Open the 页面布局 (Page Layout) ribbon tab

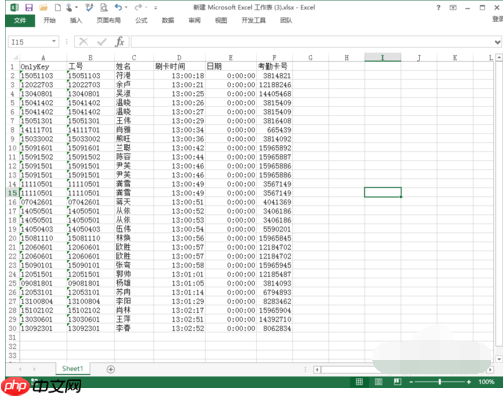109,20
